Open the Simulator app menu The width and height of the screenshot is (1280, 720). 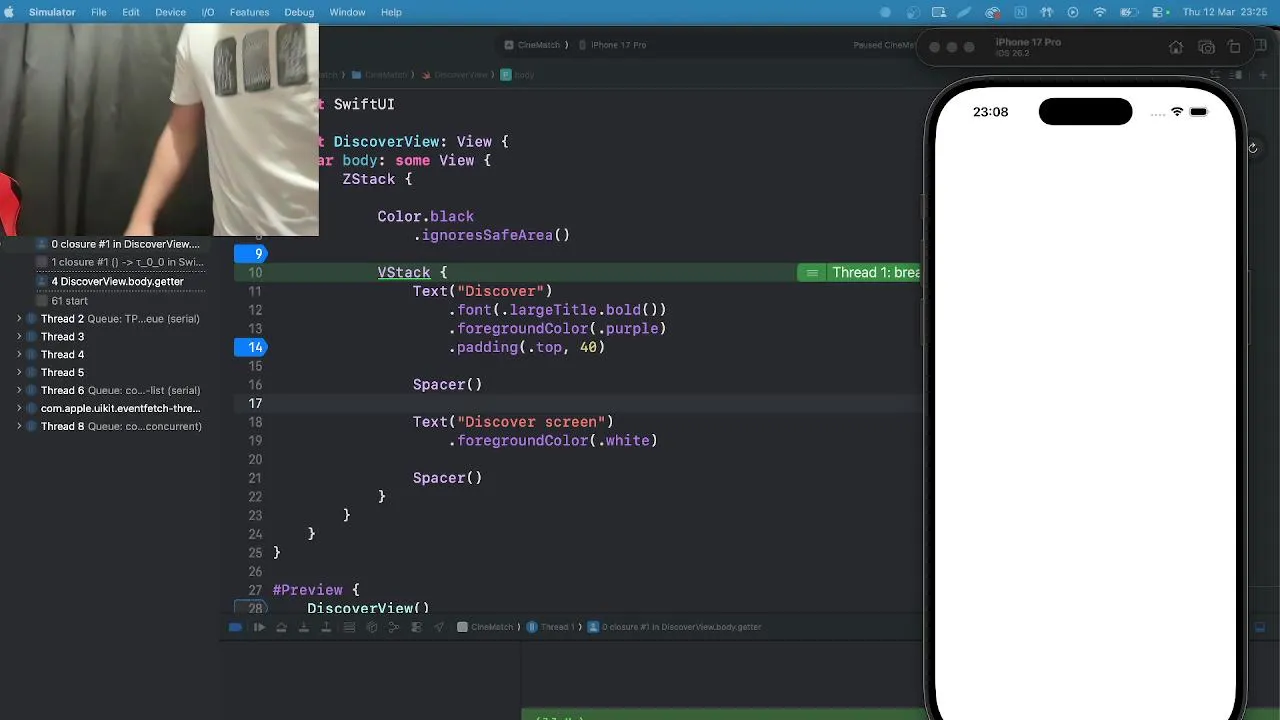point(52,12)
